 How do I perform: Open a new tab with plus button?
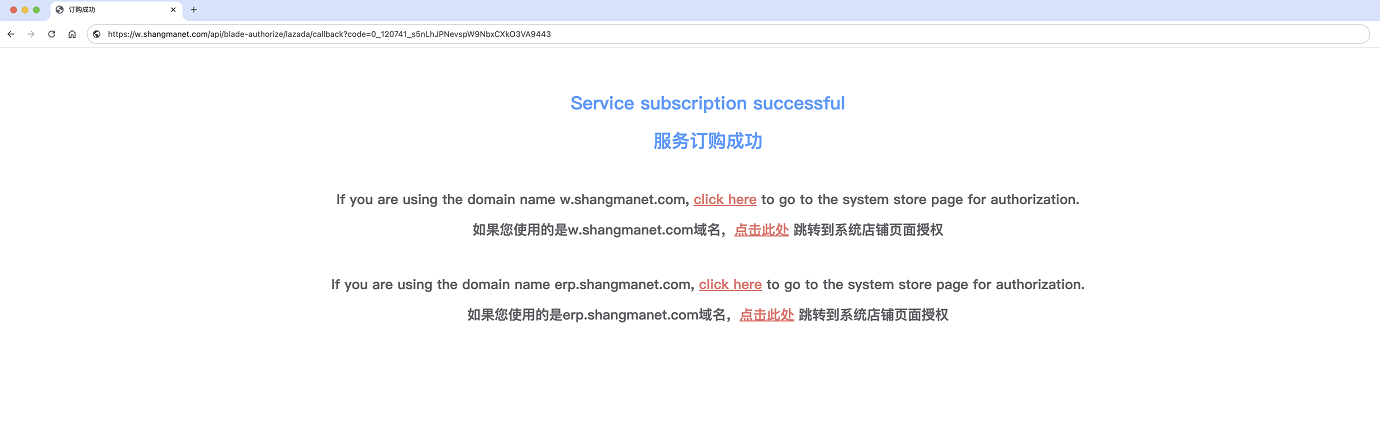click(x=194, y=10)
